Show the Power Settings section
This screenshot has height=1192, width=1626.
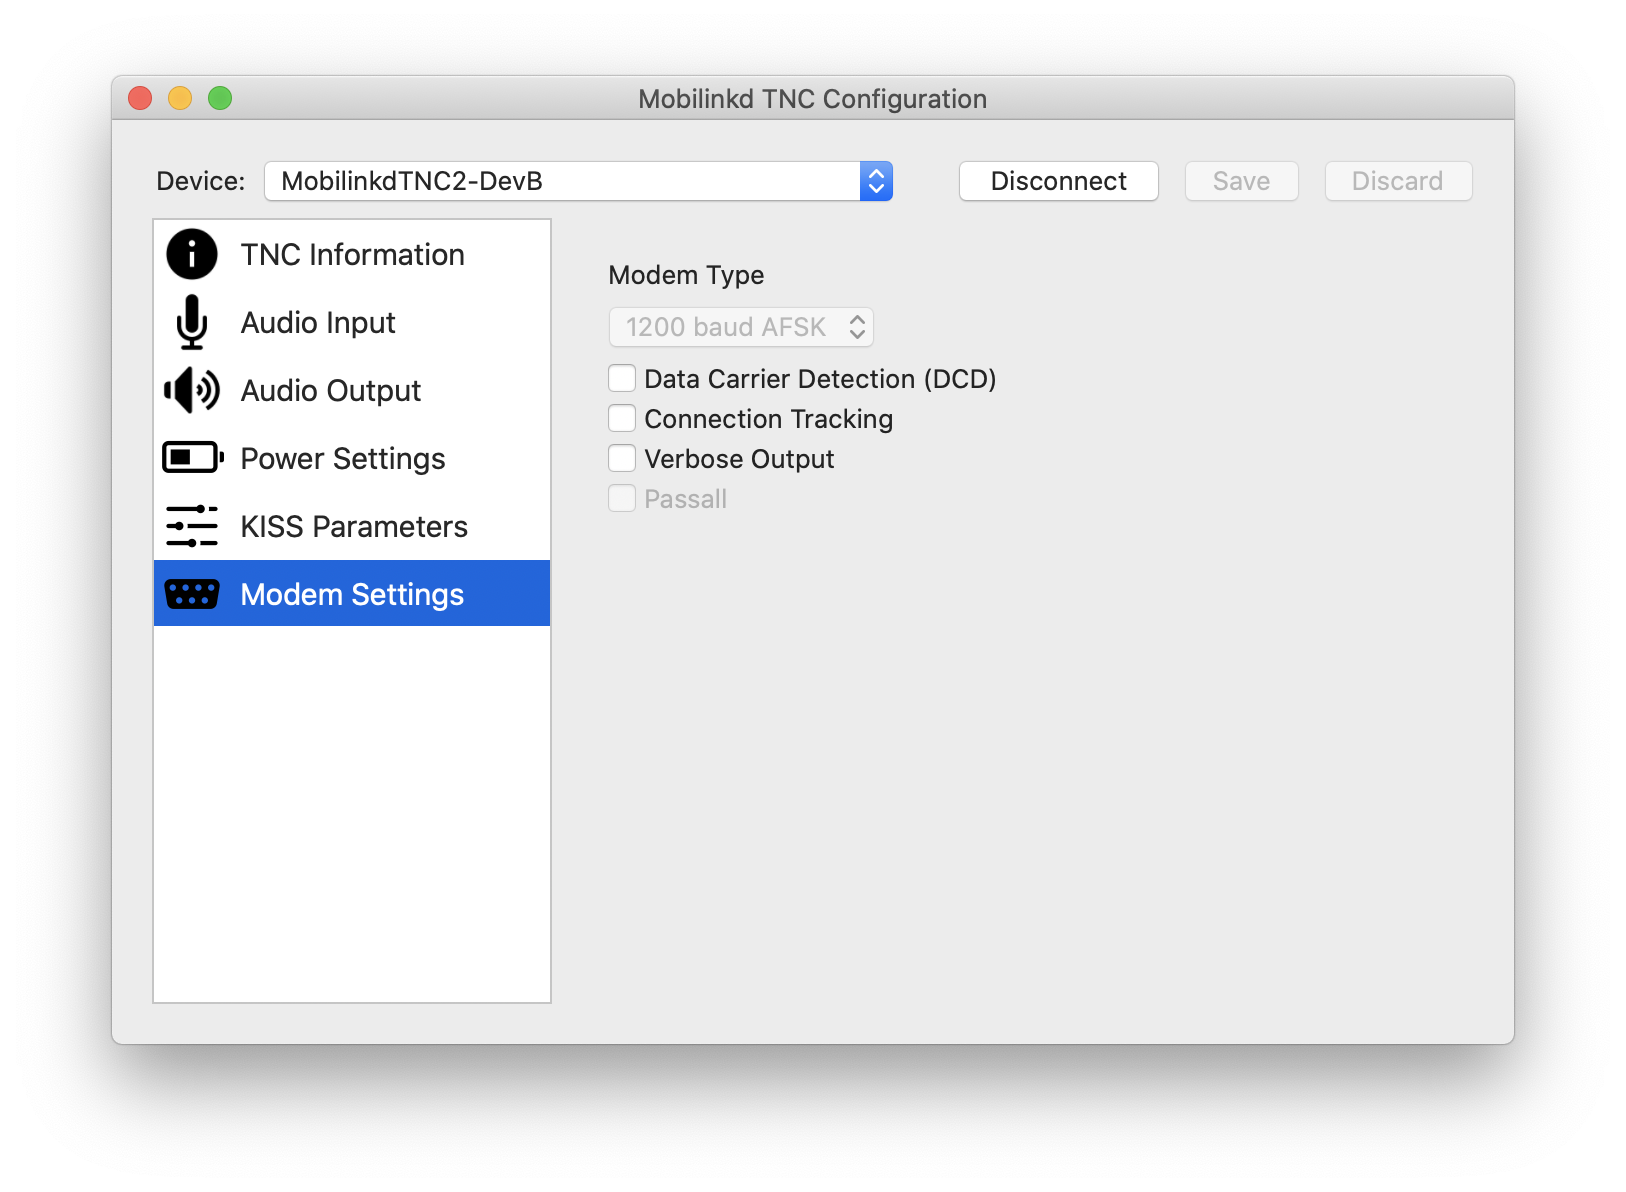352,458
